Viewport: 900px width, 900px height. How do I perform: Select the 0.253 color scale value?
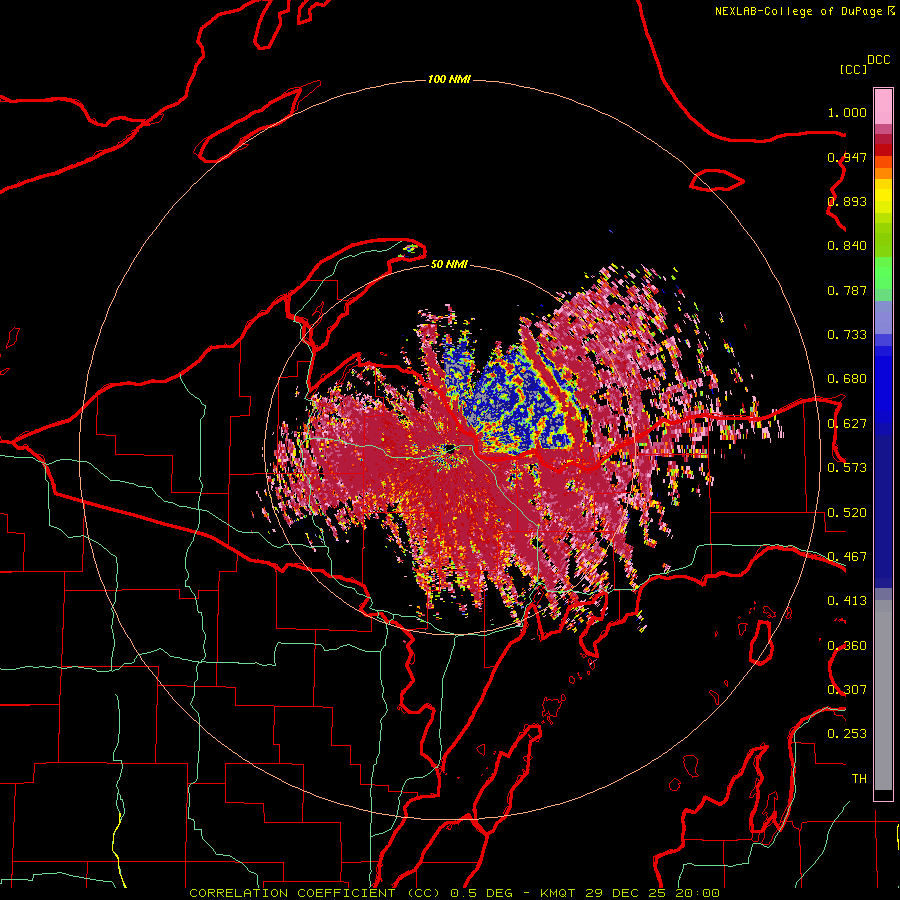click(x=847, y=734)
